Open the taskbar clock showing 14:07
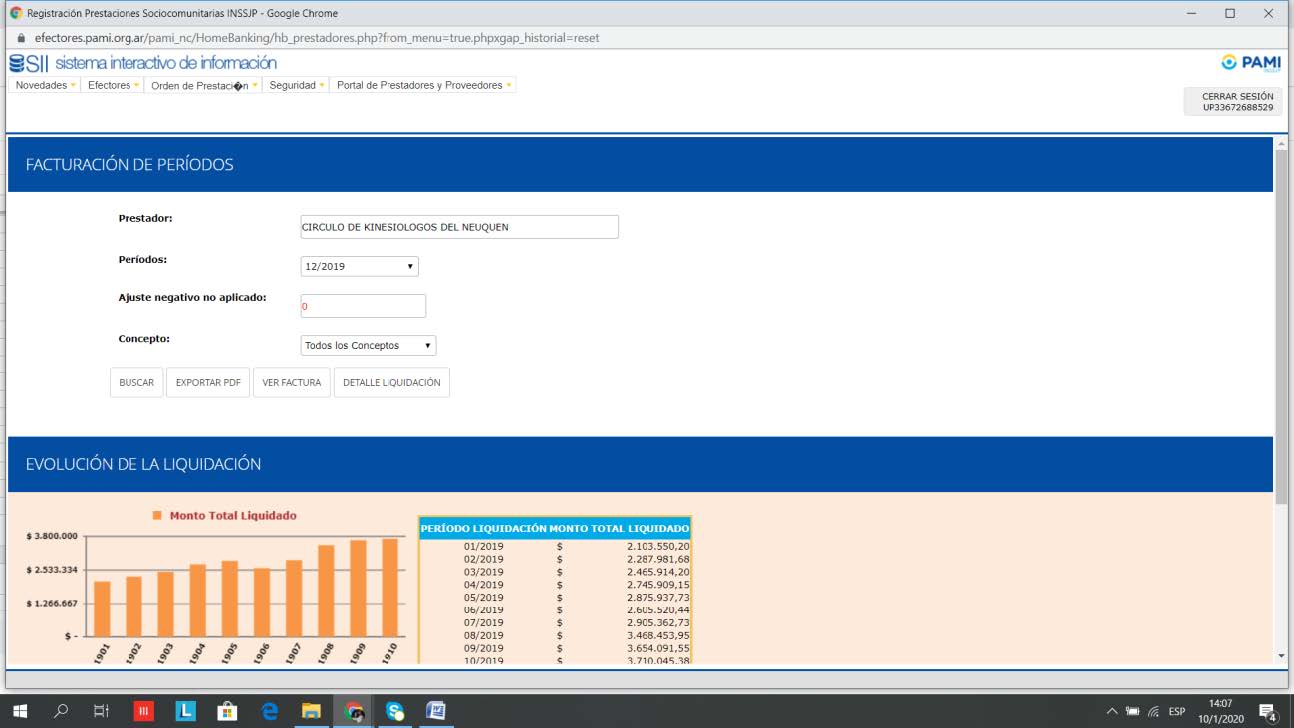The height and width of the screenshot is (728, 1294). (x=1220, y=711)
